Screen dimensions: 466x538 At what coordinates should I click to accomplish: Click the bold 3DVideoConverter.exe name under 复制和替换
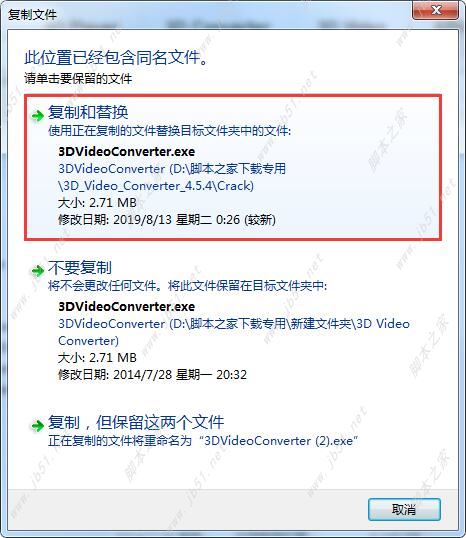click(x=127, y=151)
